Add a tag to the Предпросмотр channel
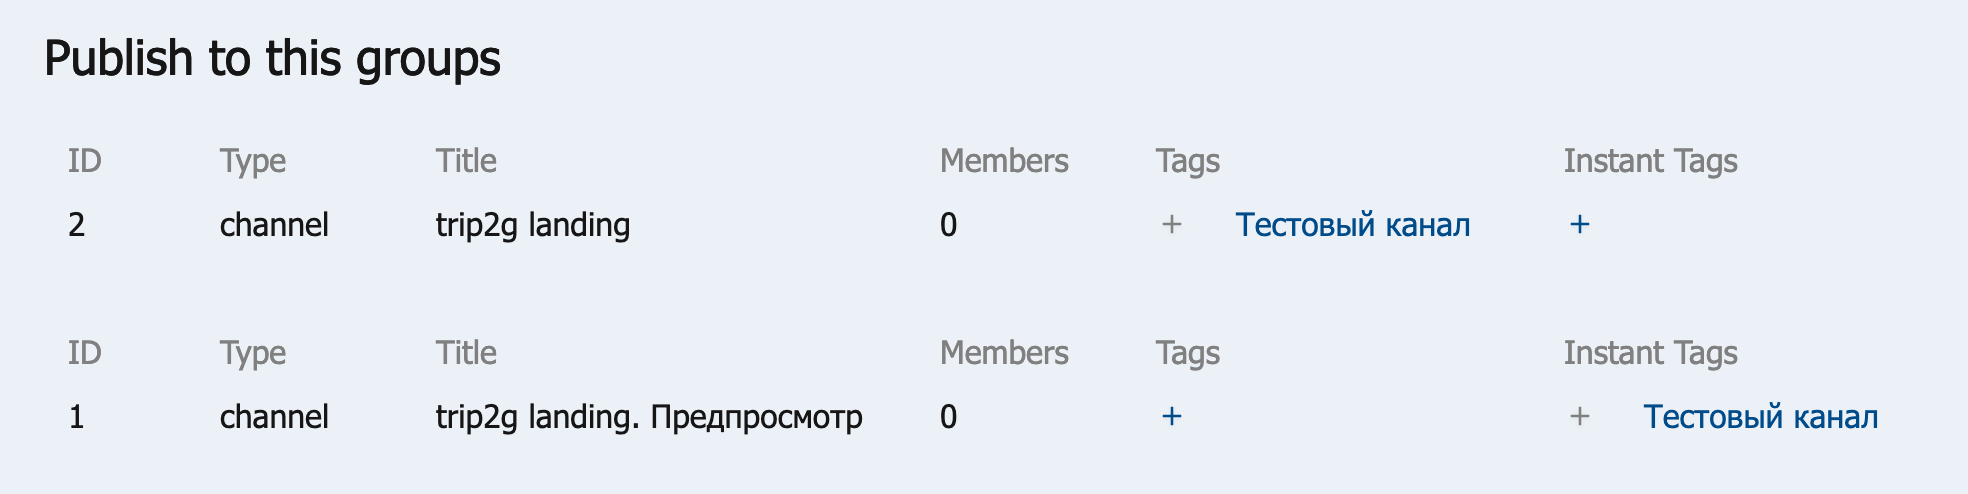The height and width of the screenshot is (494, 1968). (1171, 417)
